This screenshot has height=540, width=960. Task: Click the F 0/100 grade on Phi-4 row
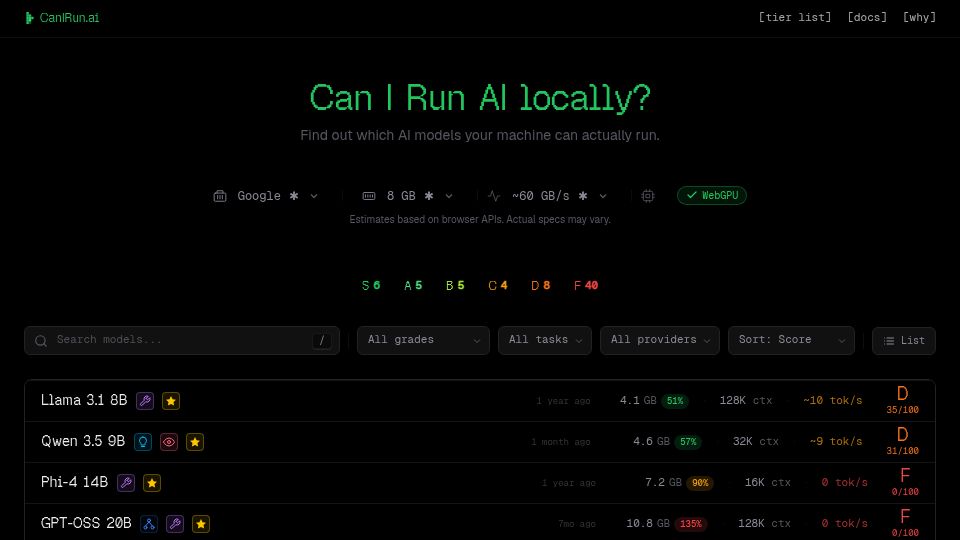coord(905,482)
